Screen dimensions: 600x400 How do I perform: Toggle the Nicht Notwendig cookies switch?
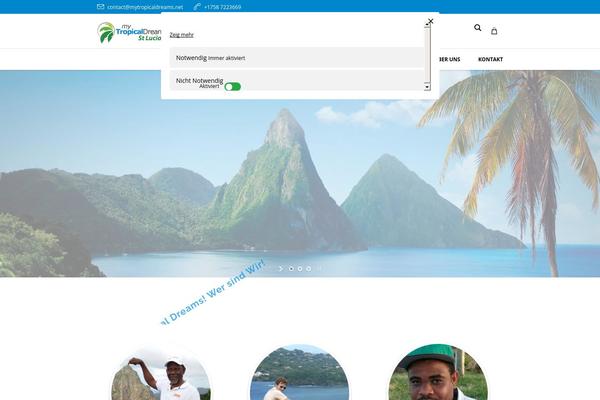[x=233, y=87]
